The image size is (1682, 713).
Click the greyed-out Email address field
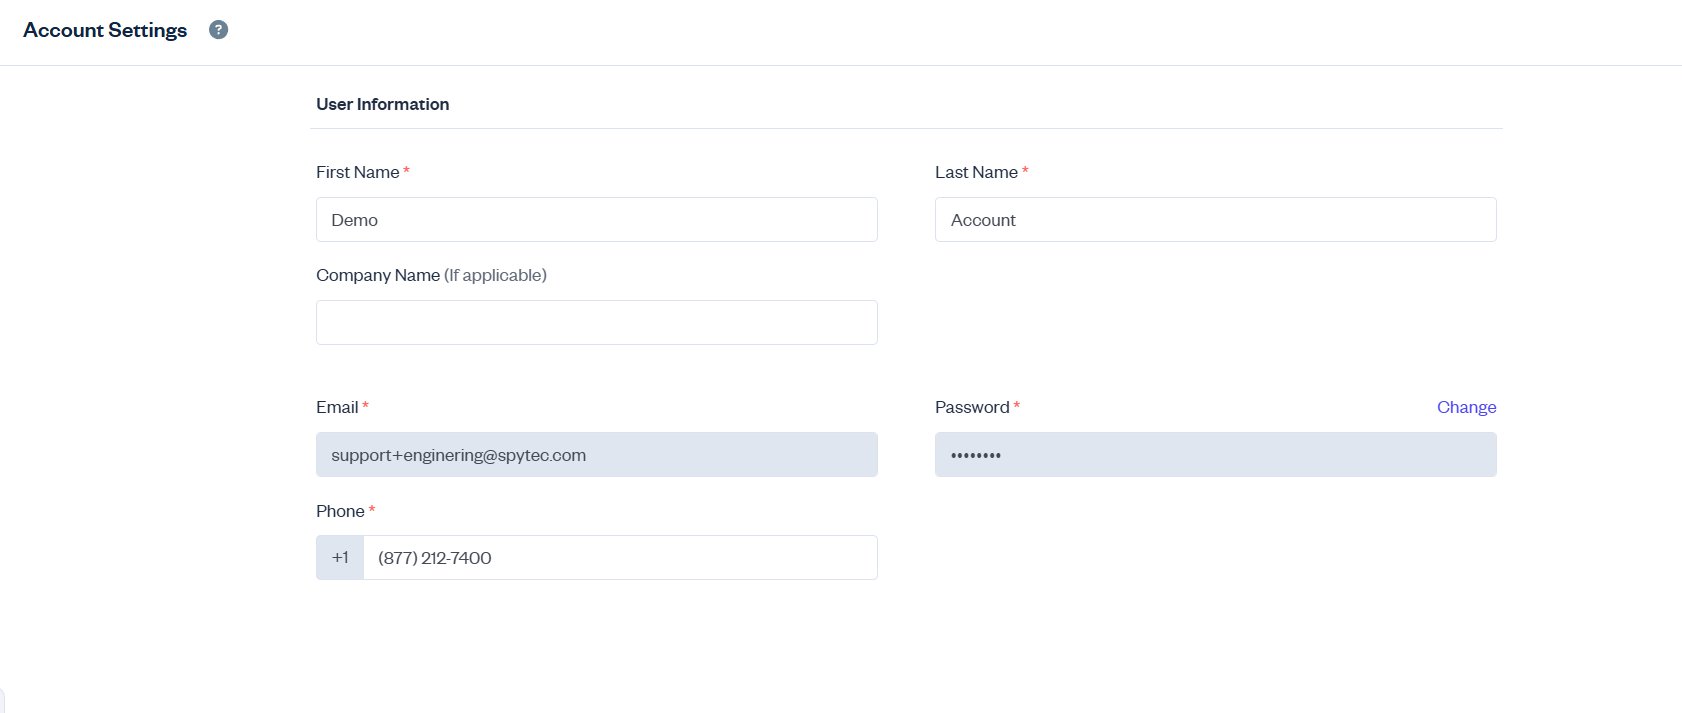click(596, 455)
